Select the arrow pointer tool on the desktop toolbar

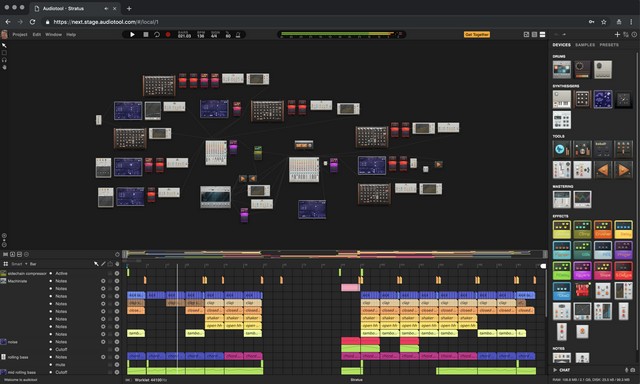point(4,45)
